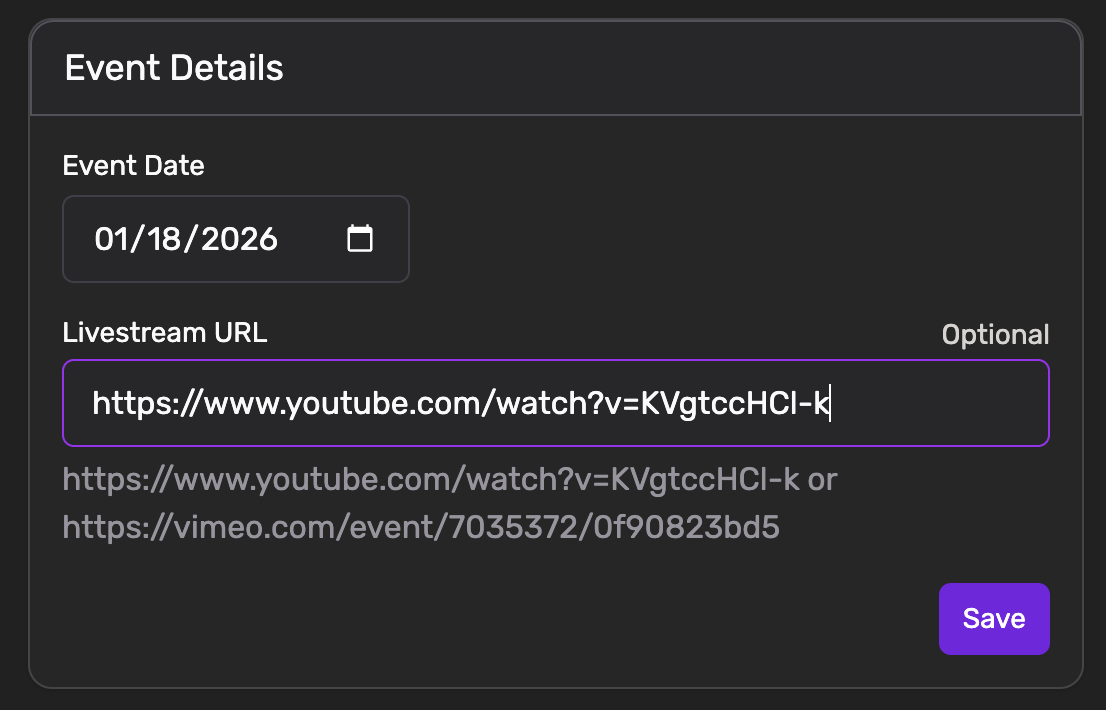1106x710 pixels.
Task: Click video ID "KVgtccHCl-k" in the Livestream URL input
Action: [735, 403]
